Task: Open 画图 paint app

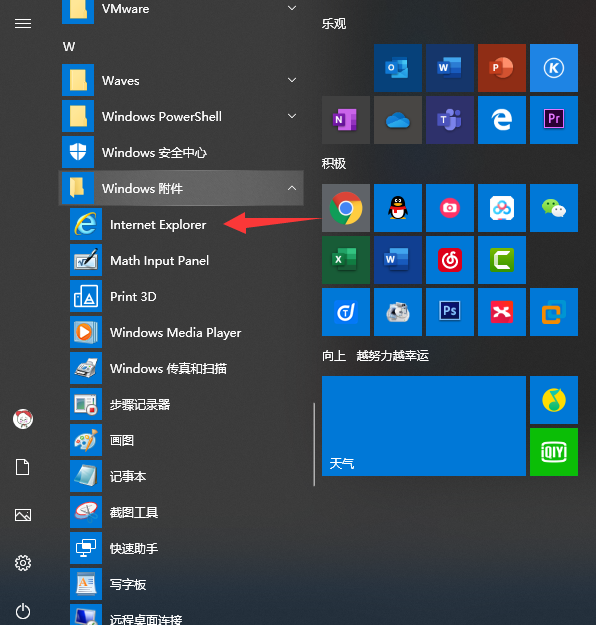Action: 185,440
